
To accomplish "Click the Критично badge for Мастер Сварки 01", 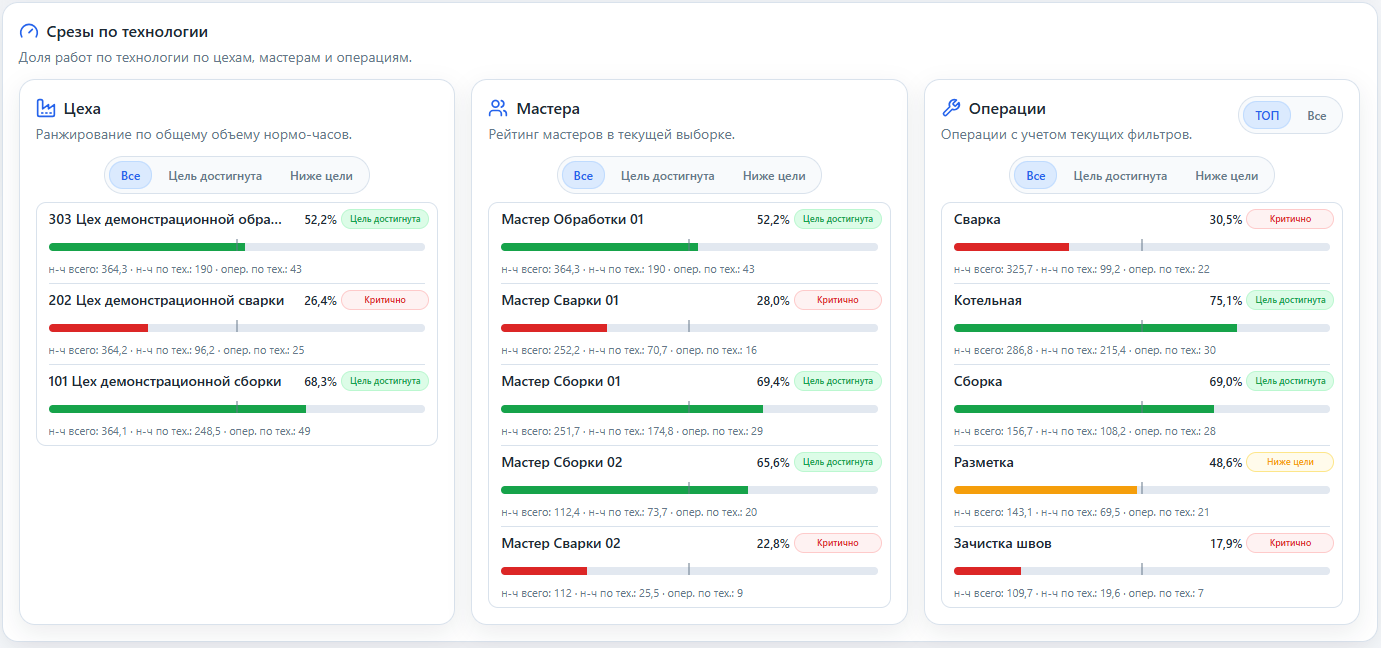I will click(838, 300).
